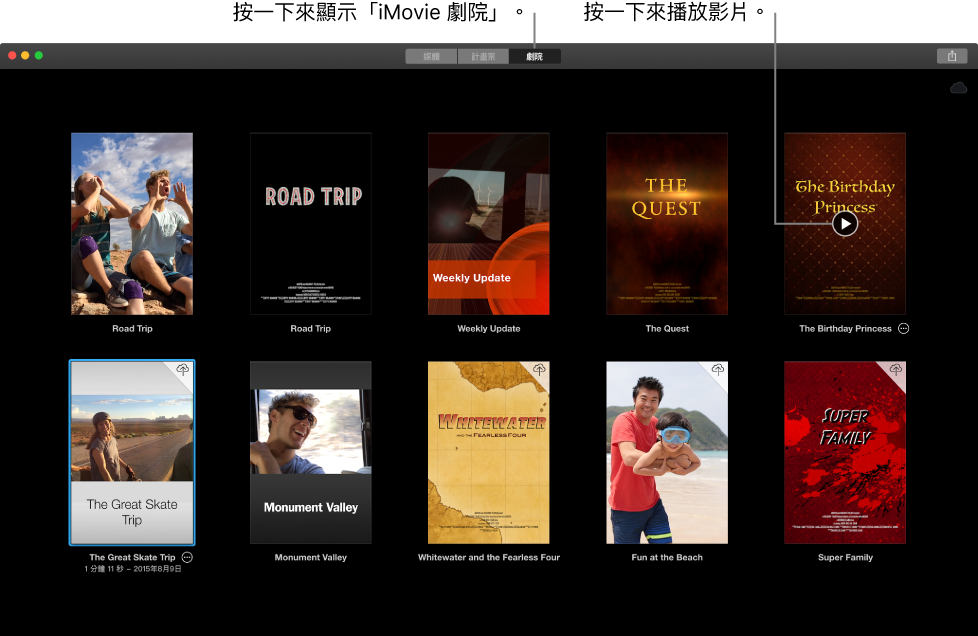The height and width of the screenshot is (636, 978).
Task: Click the iCloud upload badge on Whitewater and the Fearless Four
Action: pos(539,371)
